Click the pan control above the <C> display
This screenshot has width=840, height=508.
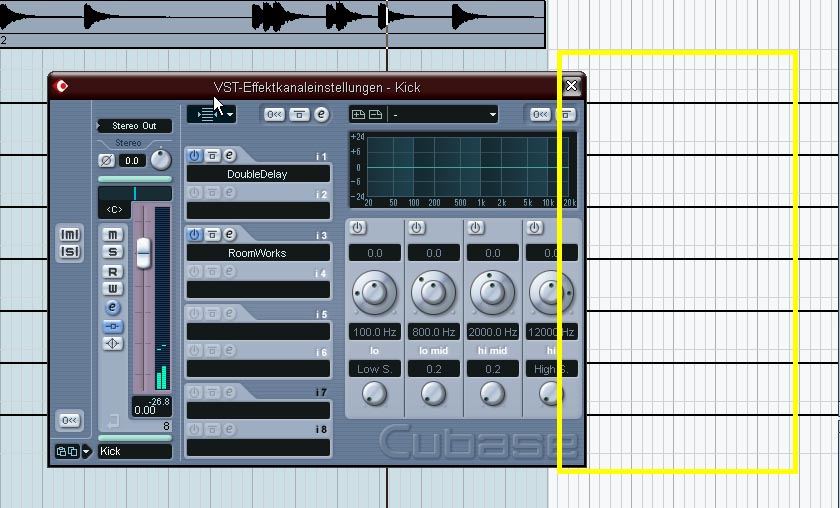click(135, 193)
